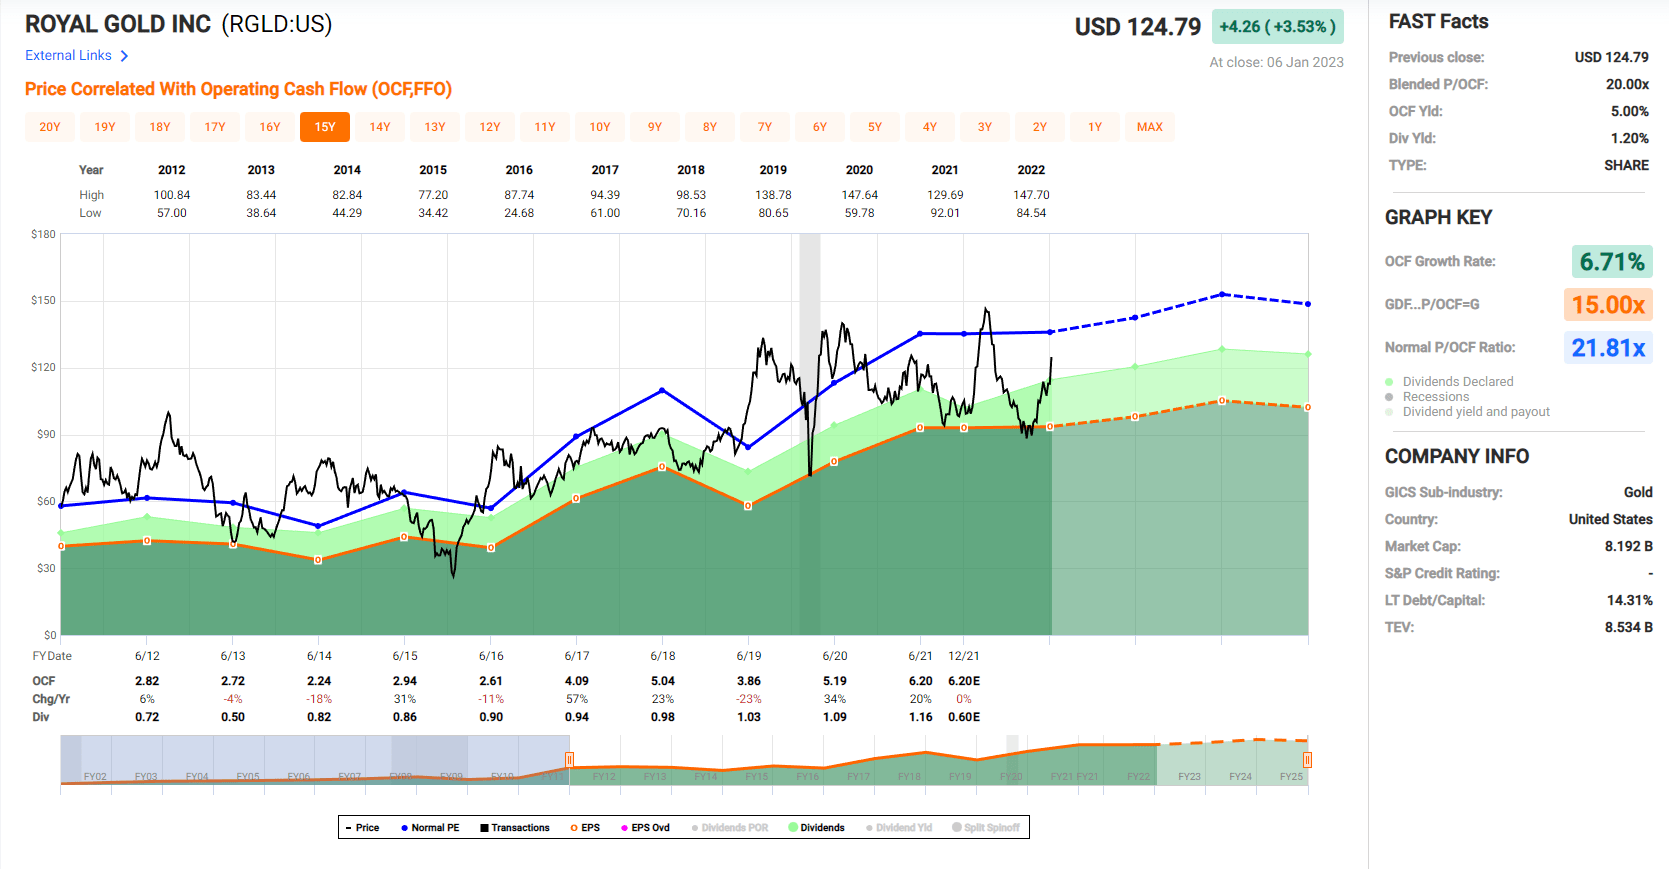
Task: Pick the 6Y time range
Action: tap(820, 127)
